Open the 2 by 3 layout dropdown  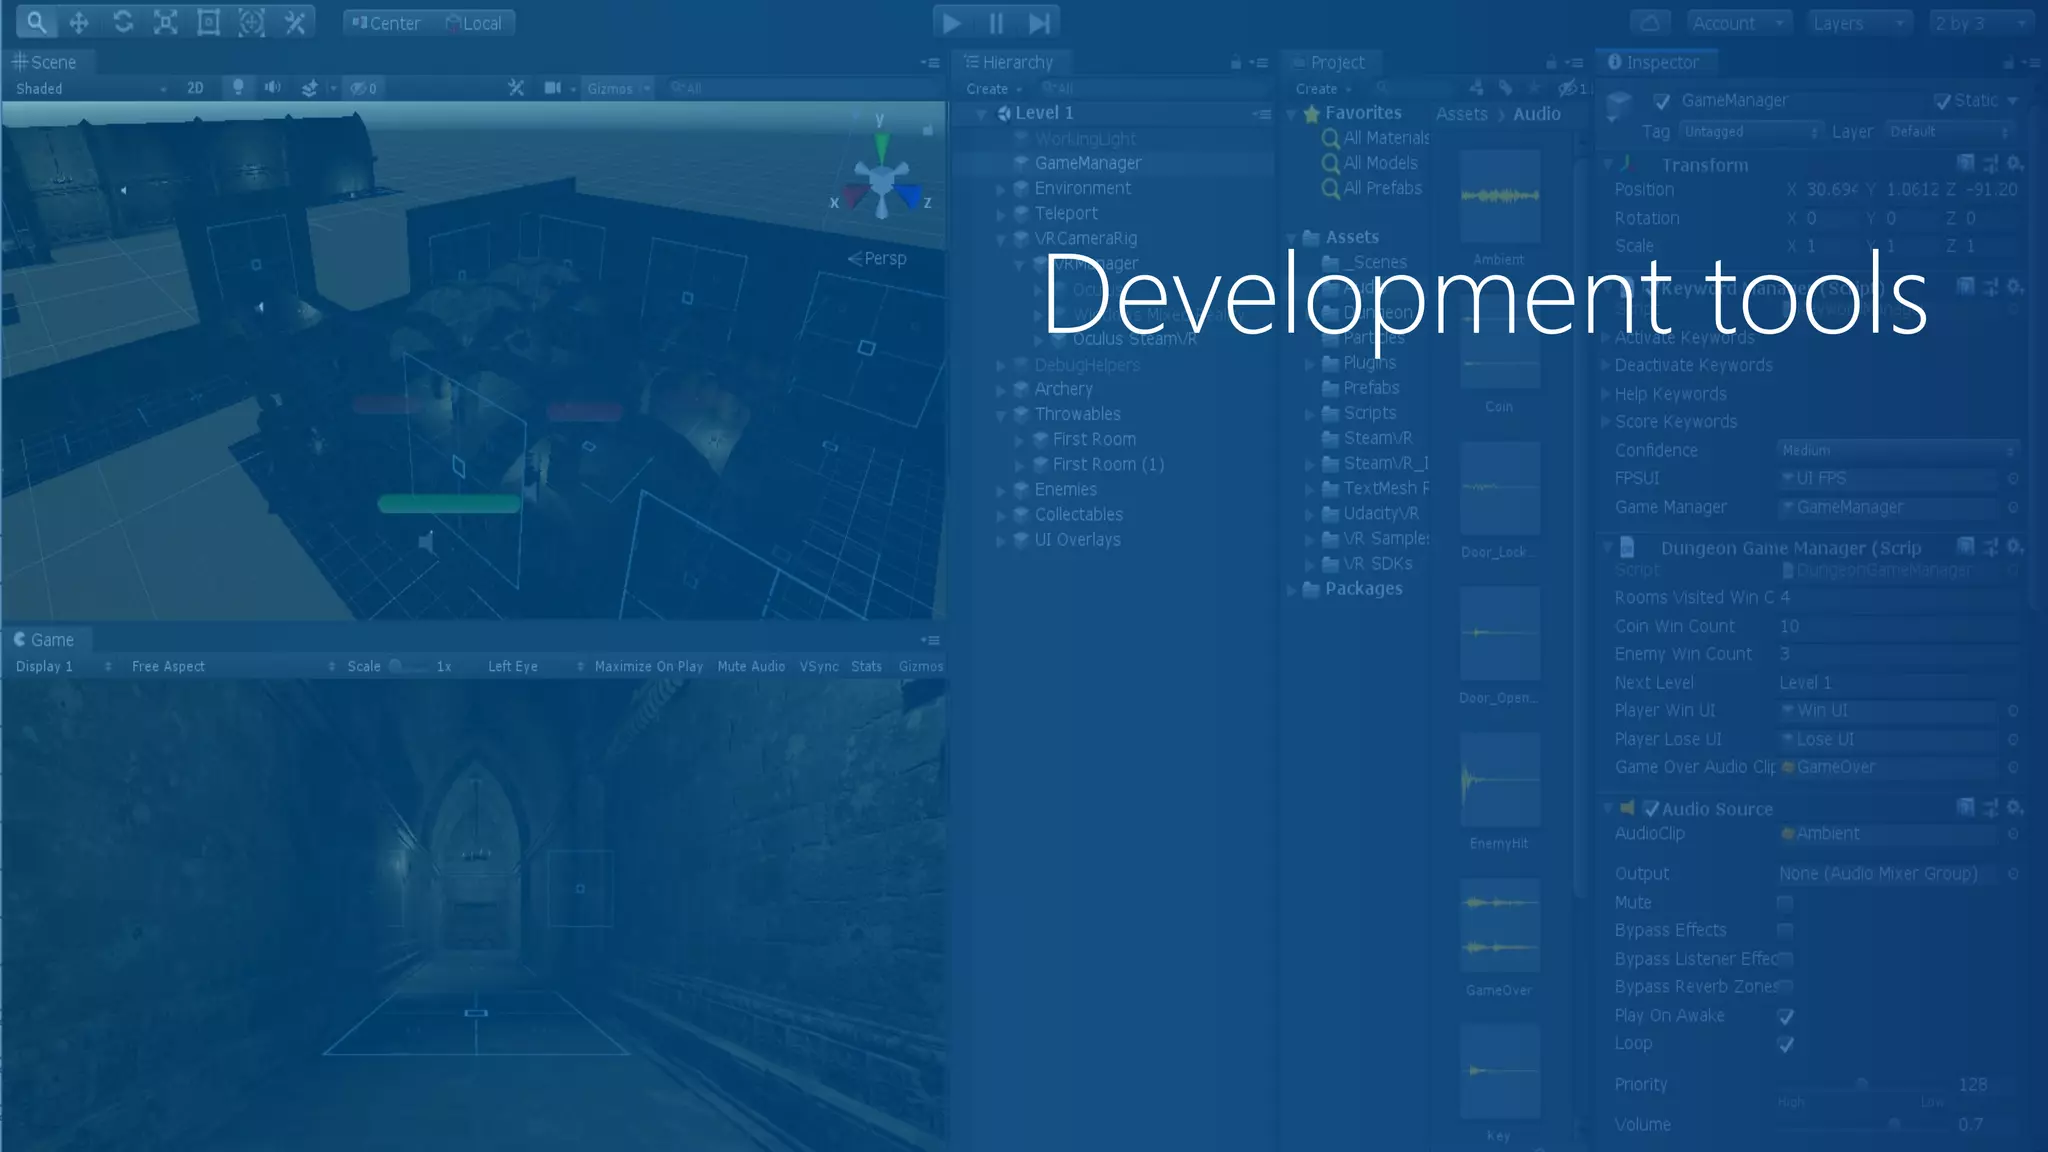tap(1980, 23)
